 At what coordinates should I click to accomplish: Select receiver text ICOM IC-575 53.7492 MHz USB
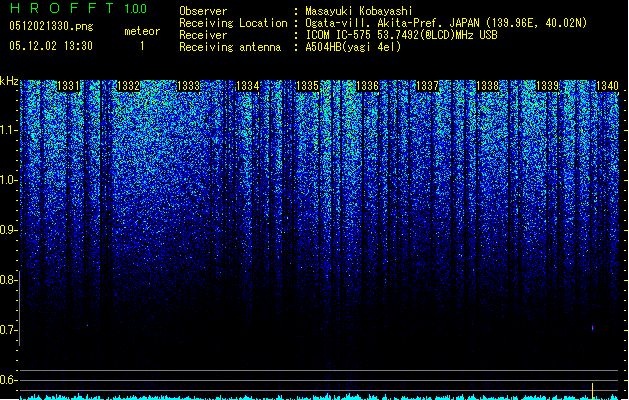coord(401,35)
